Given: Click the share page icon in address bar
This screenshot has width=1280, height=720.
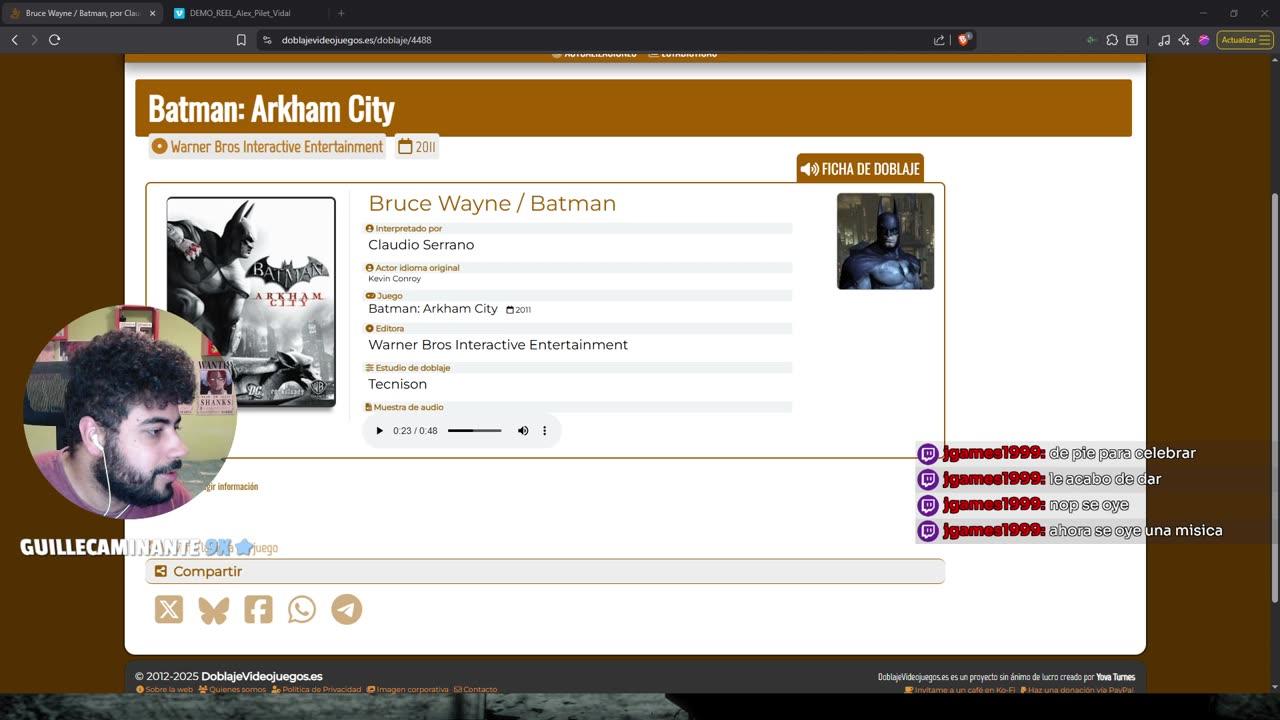Looking at the screenshot, I should [x=939, y=40].
